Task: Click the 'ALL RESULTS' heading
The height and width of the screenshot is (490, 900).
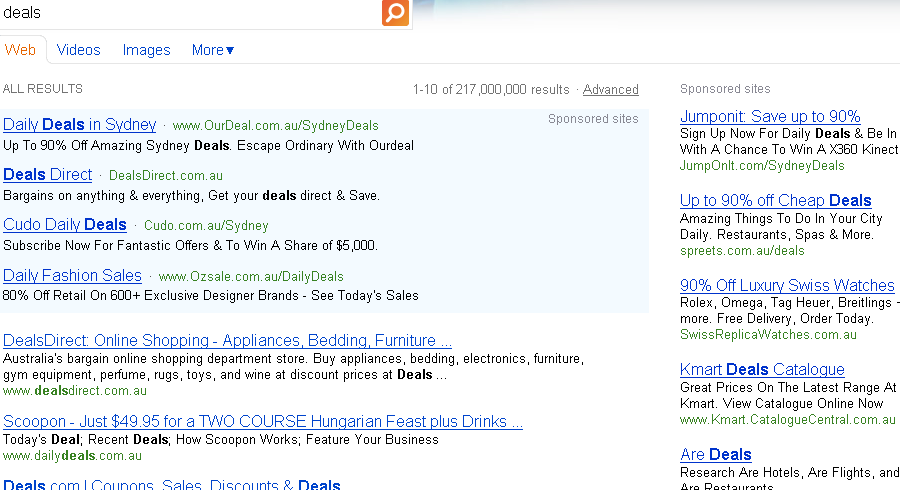Action: coord(42,89)
